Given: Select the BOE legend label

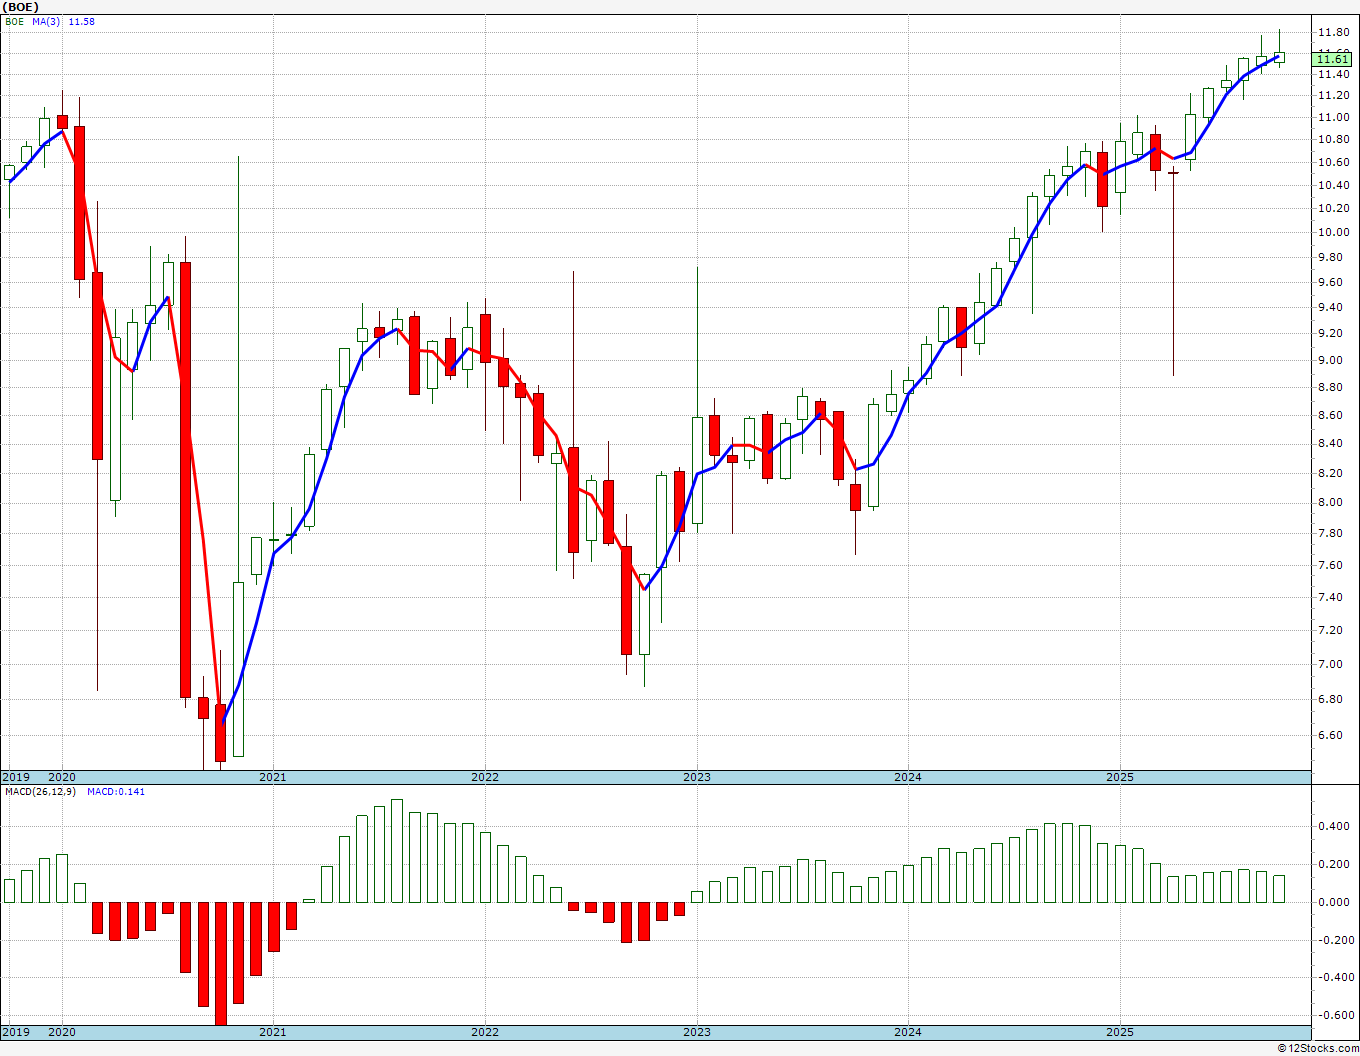Looking at the screenshot, I should 13,21.
